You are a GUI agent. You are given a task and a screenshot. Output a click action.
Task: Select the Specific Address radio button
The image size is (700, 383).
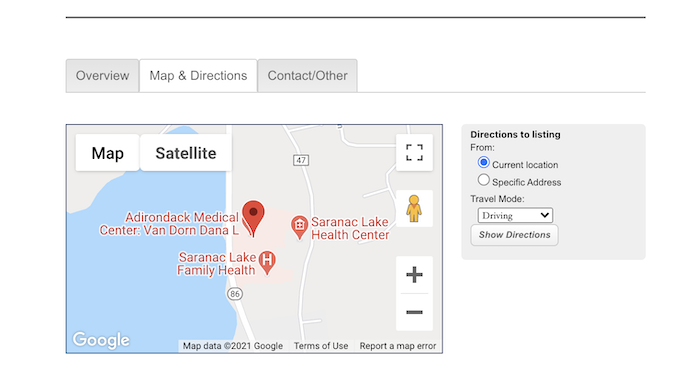(483, 180)
